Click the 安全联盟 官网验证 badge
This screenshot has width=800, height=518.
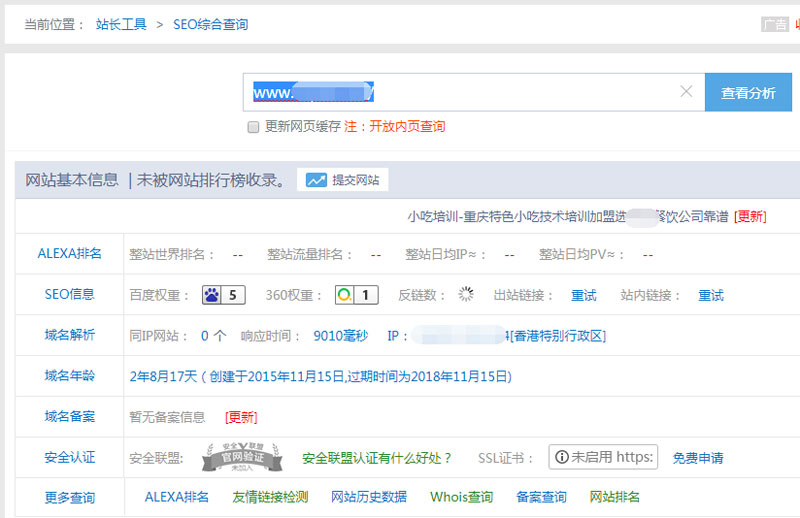242,457
